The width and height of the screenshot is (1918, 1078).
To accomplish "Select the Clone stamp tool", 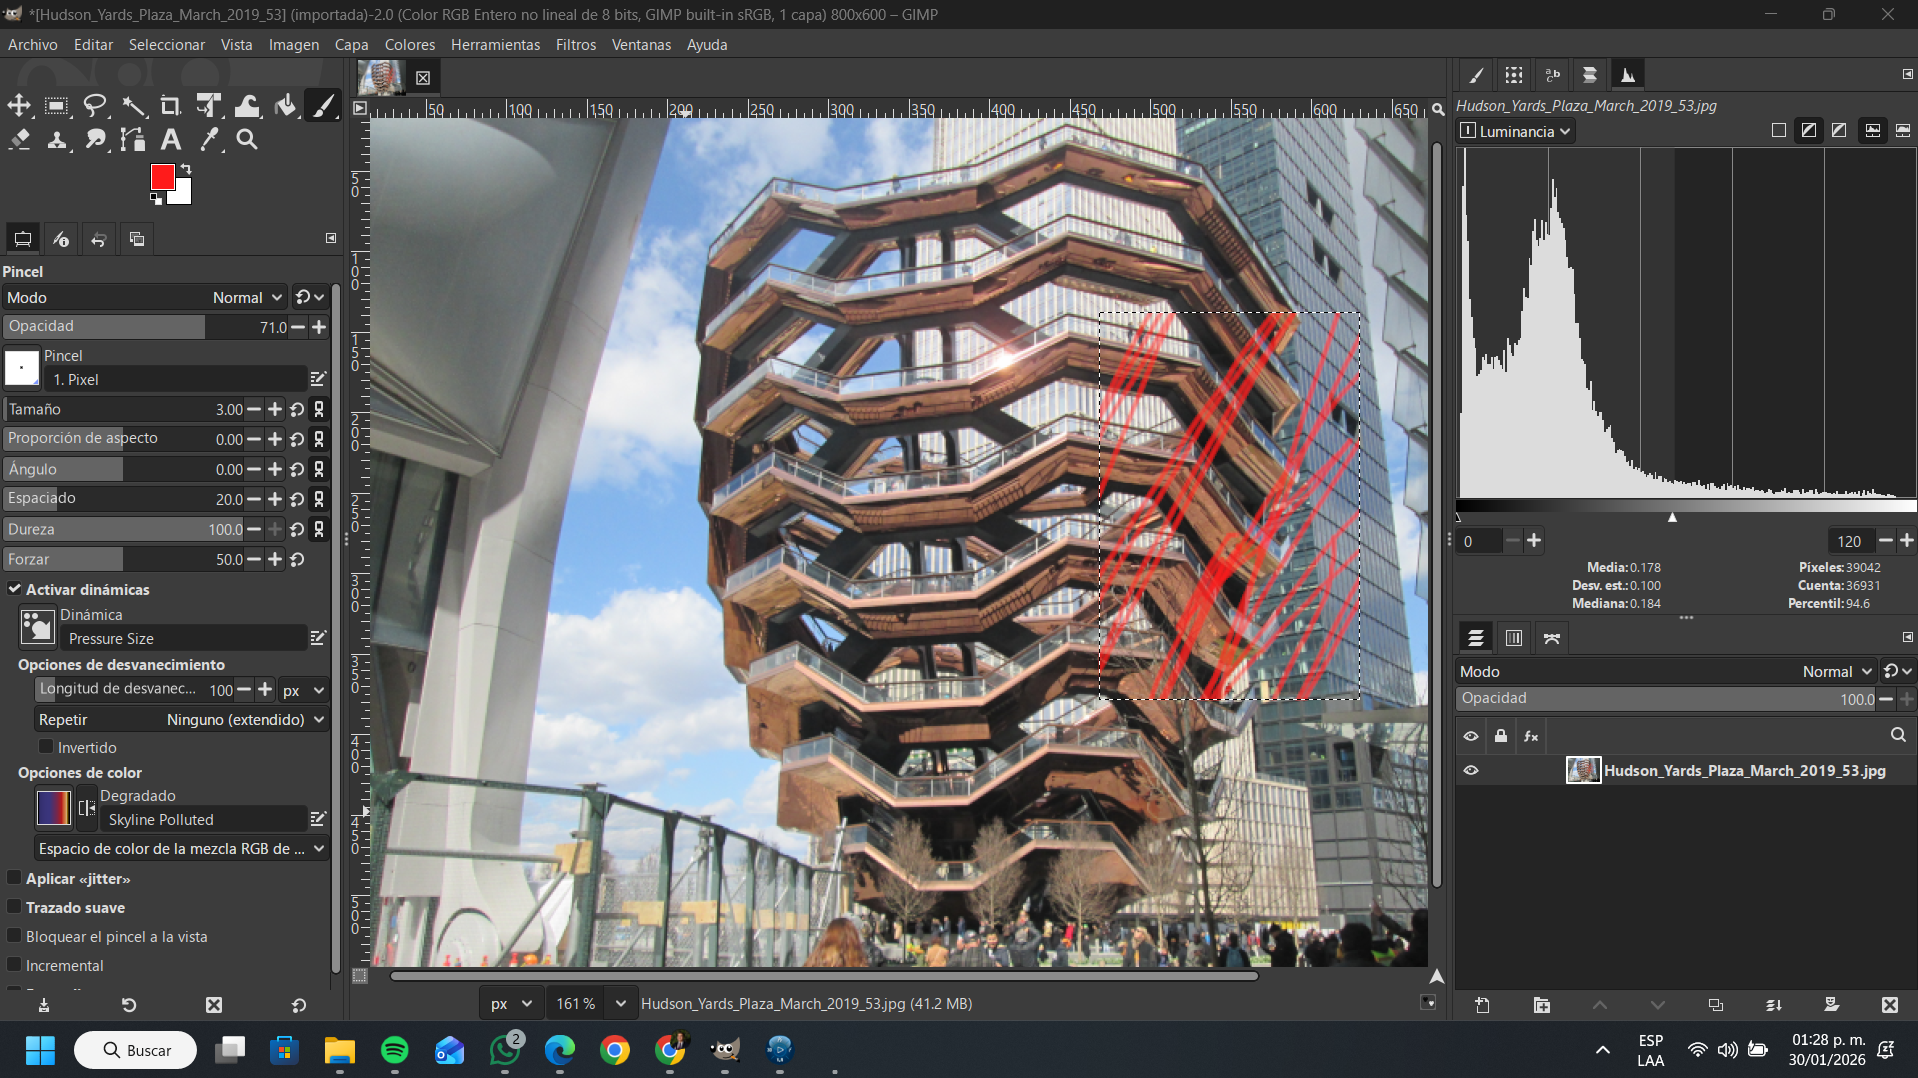I will [57, 140].
